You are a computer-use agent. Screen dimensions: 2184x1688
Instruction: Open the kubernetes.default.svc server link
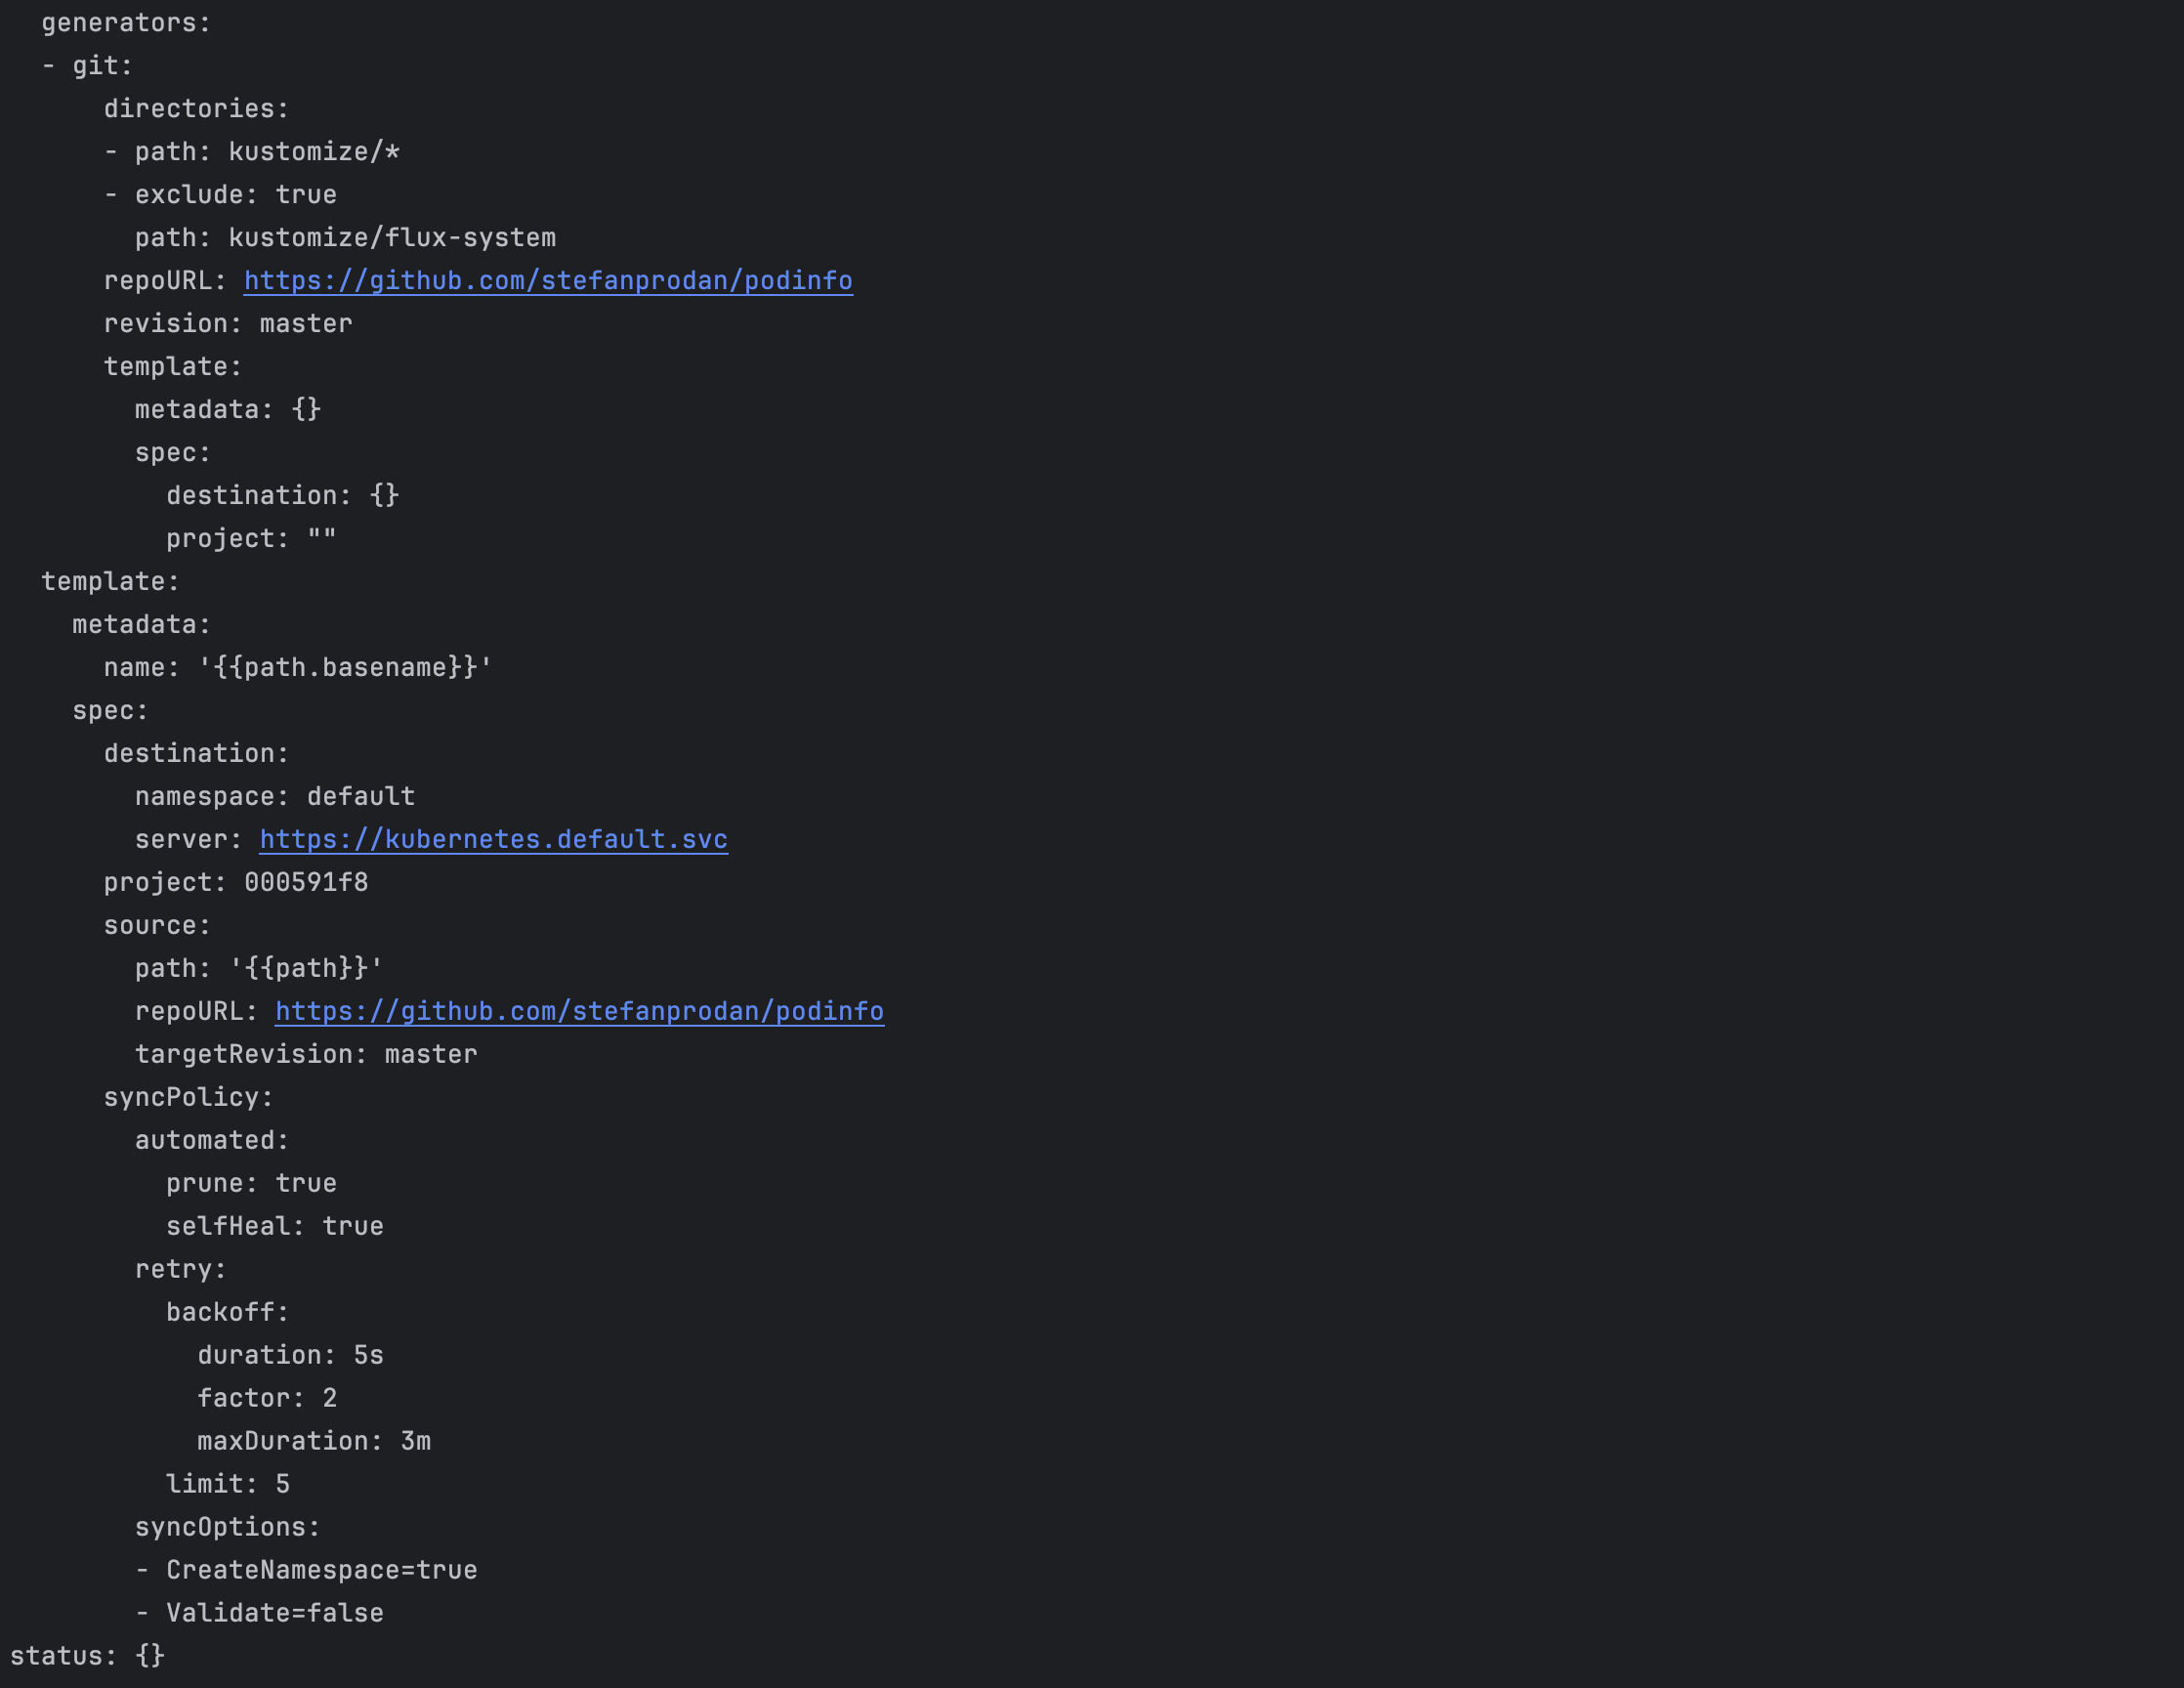point(493,840)
